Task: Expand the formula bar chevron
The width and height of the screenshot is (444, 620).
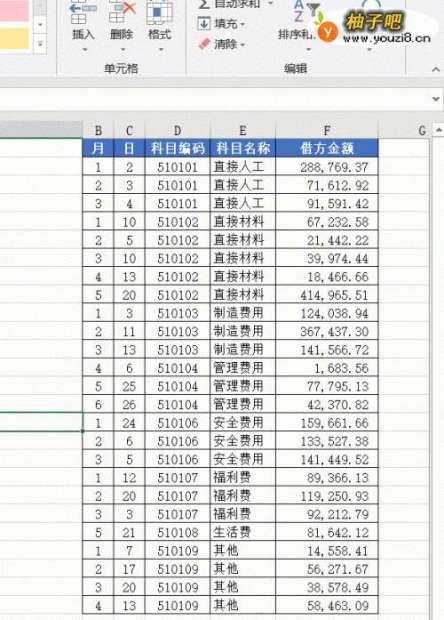Action: 436,99
